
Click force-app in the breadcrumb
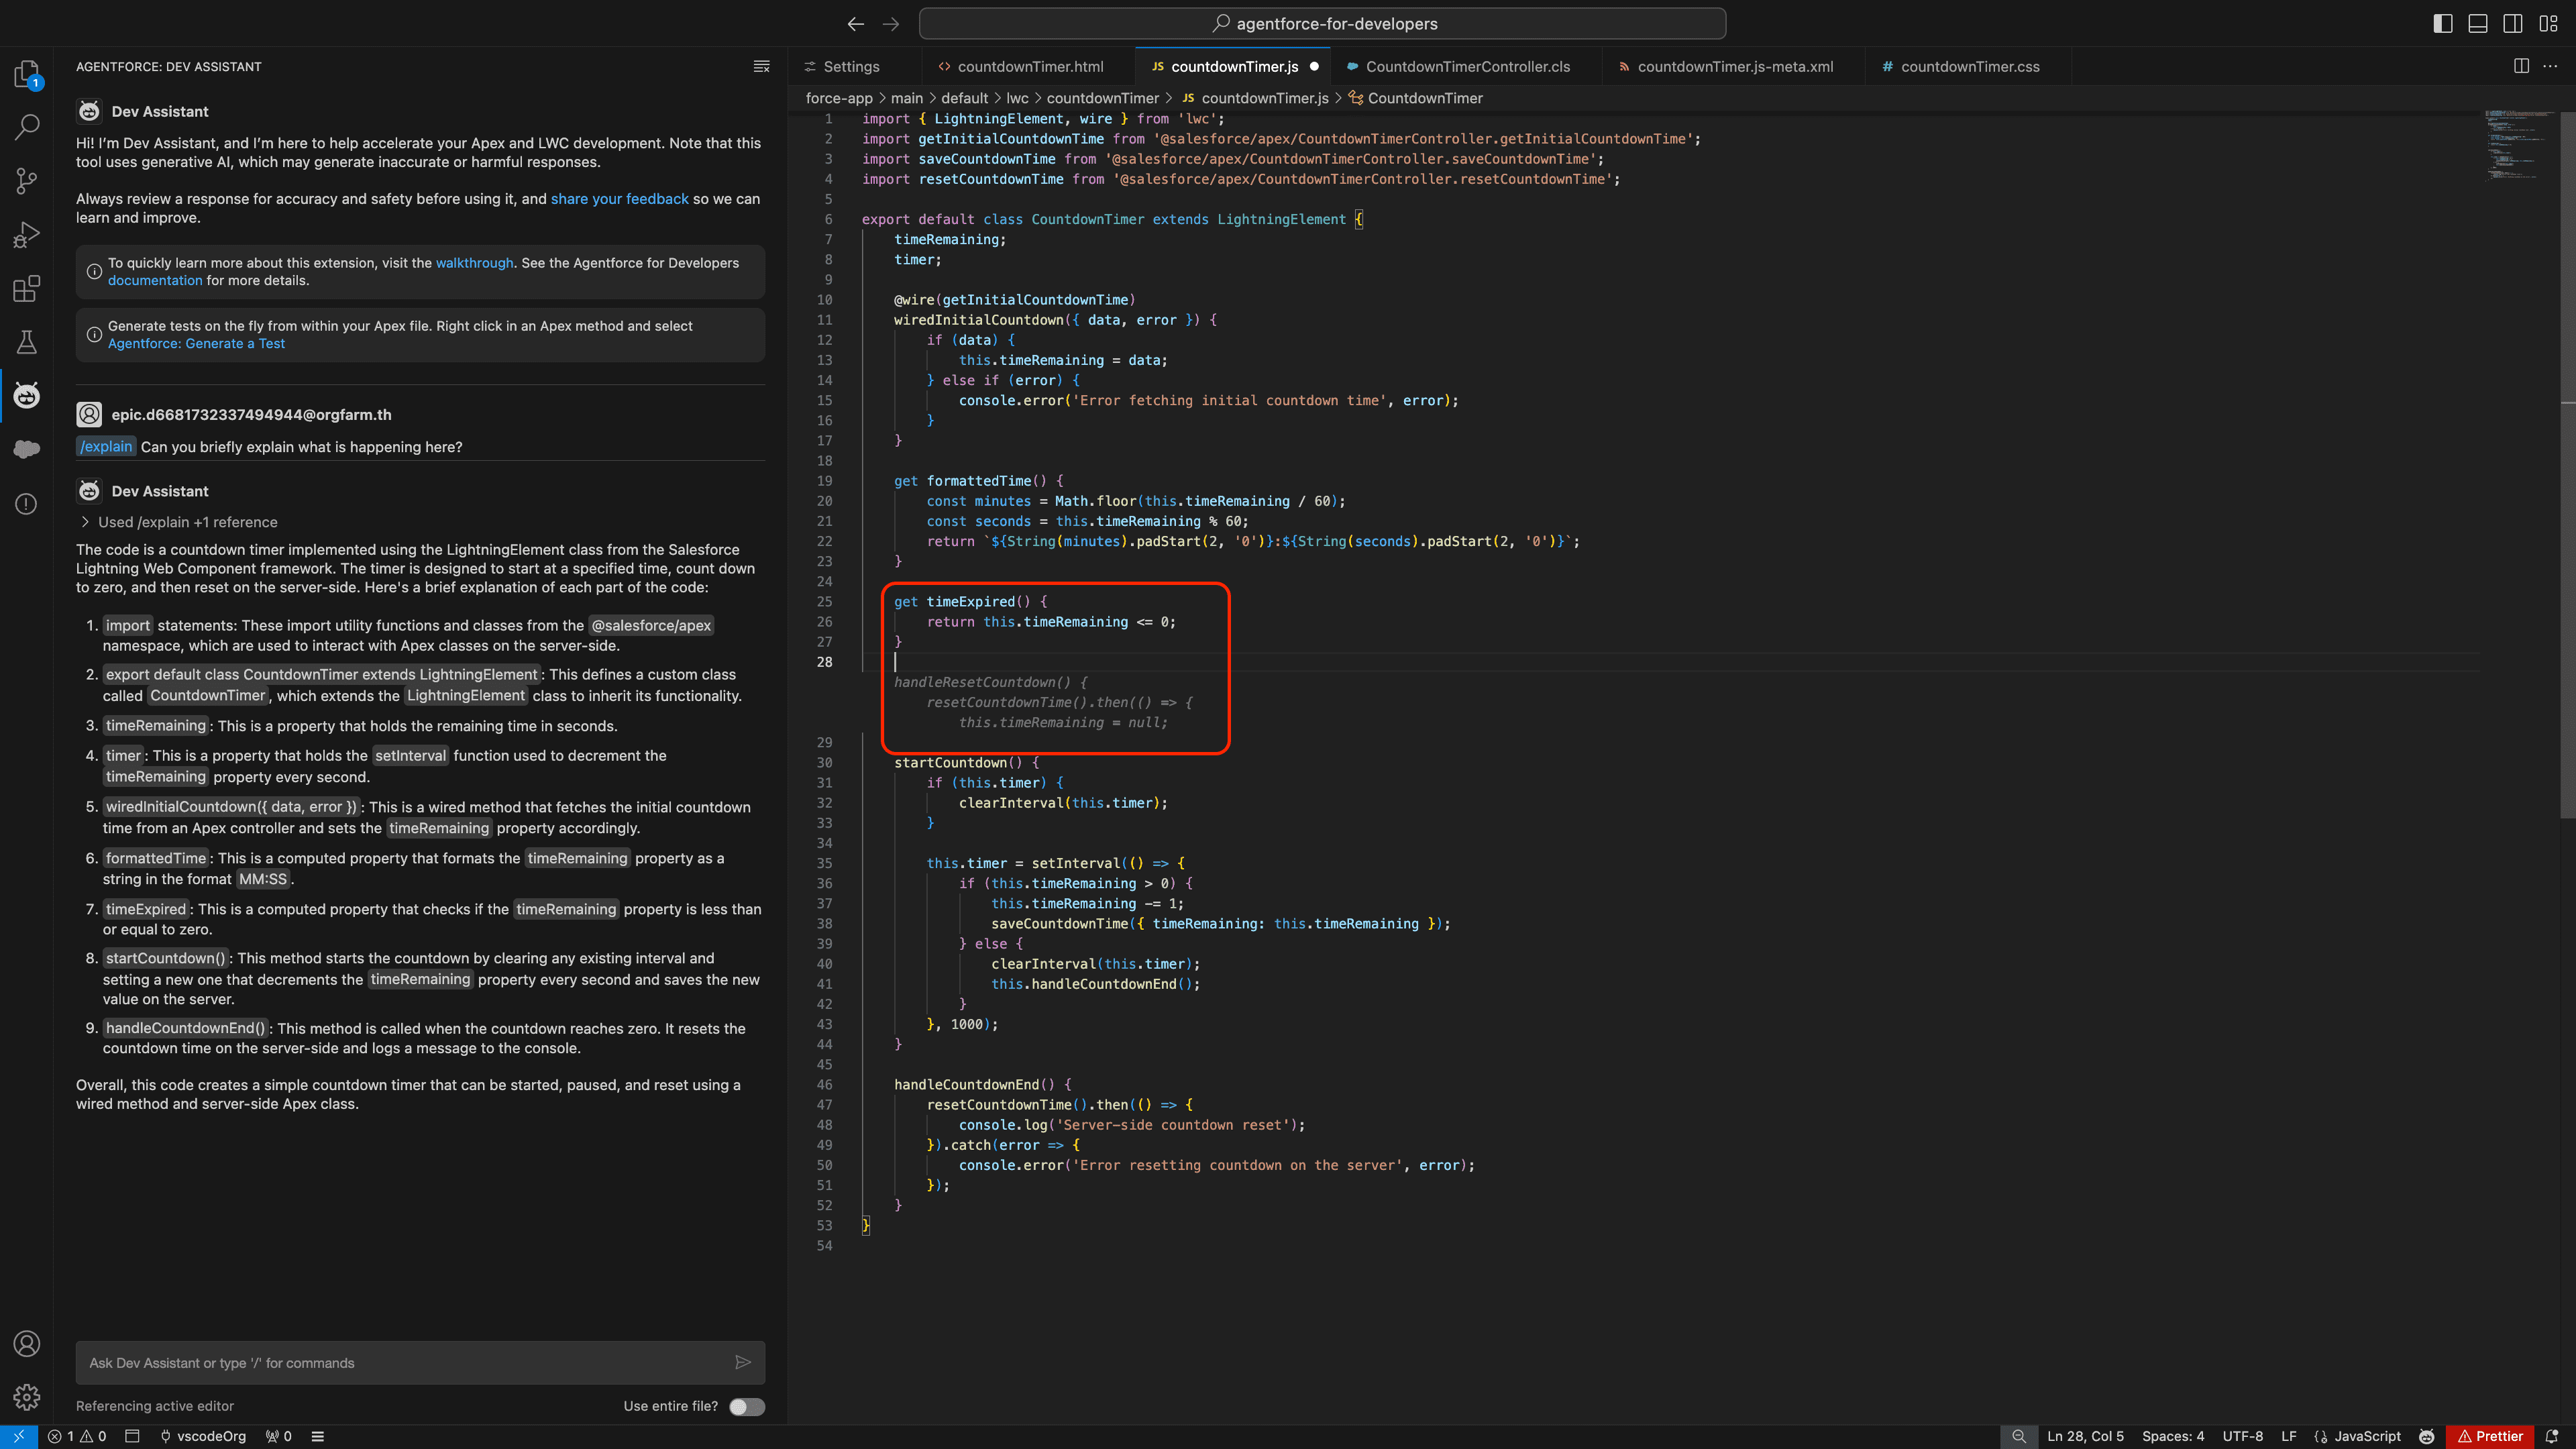click(x=839, y=98)
